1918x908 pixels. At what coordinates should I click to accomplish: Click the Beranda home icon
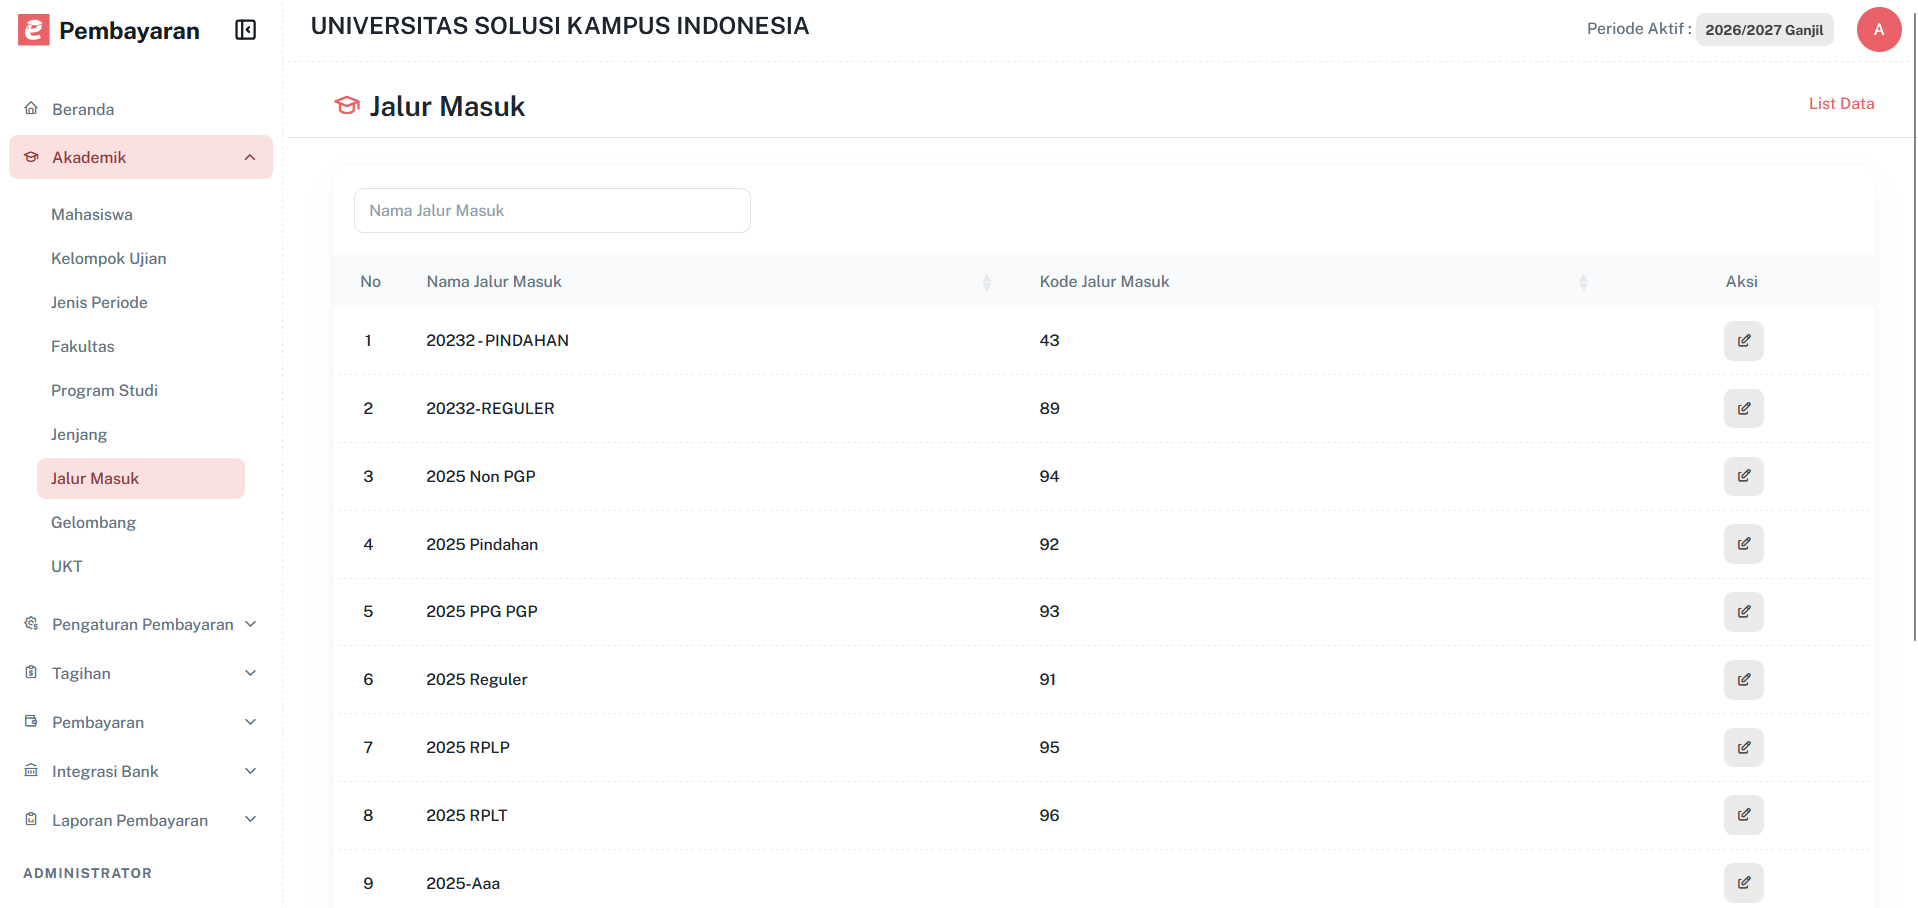coord(31,108)
